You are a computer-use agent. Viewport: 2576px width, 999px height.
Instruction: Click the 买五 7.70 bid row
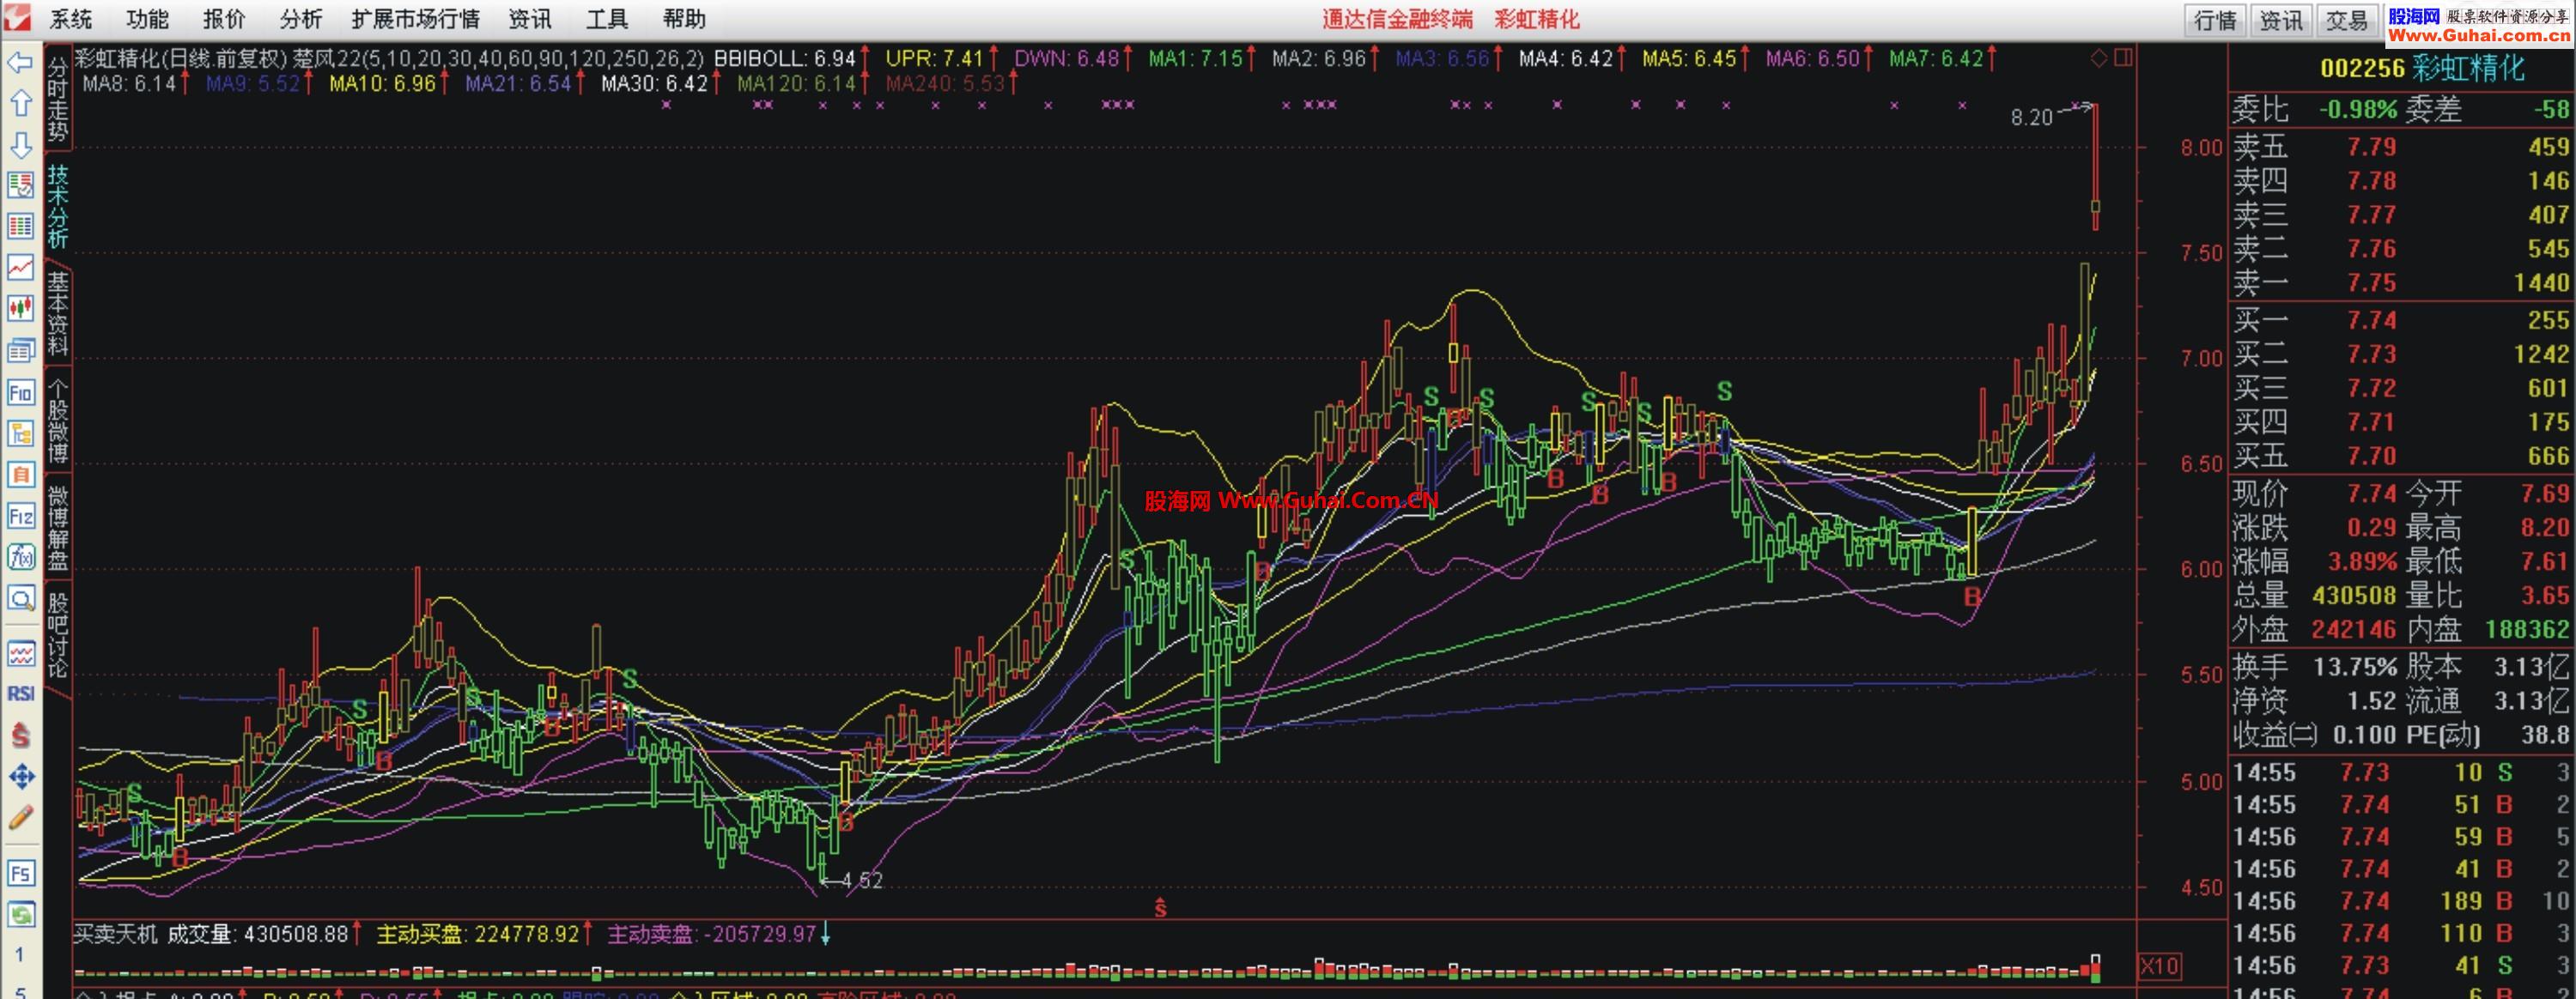point(2402,456)
